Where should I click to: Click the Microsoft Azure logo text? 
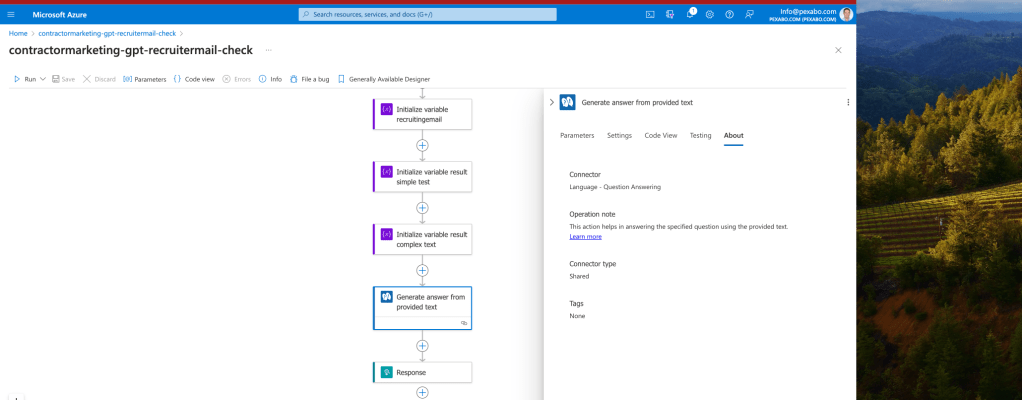[x=59, y=14]
